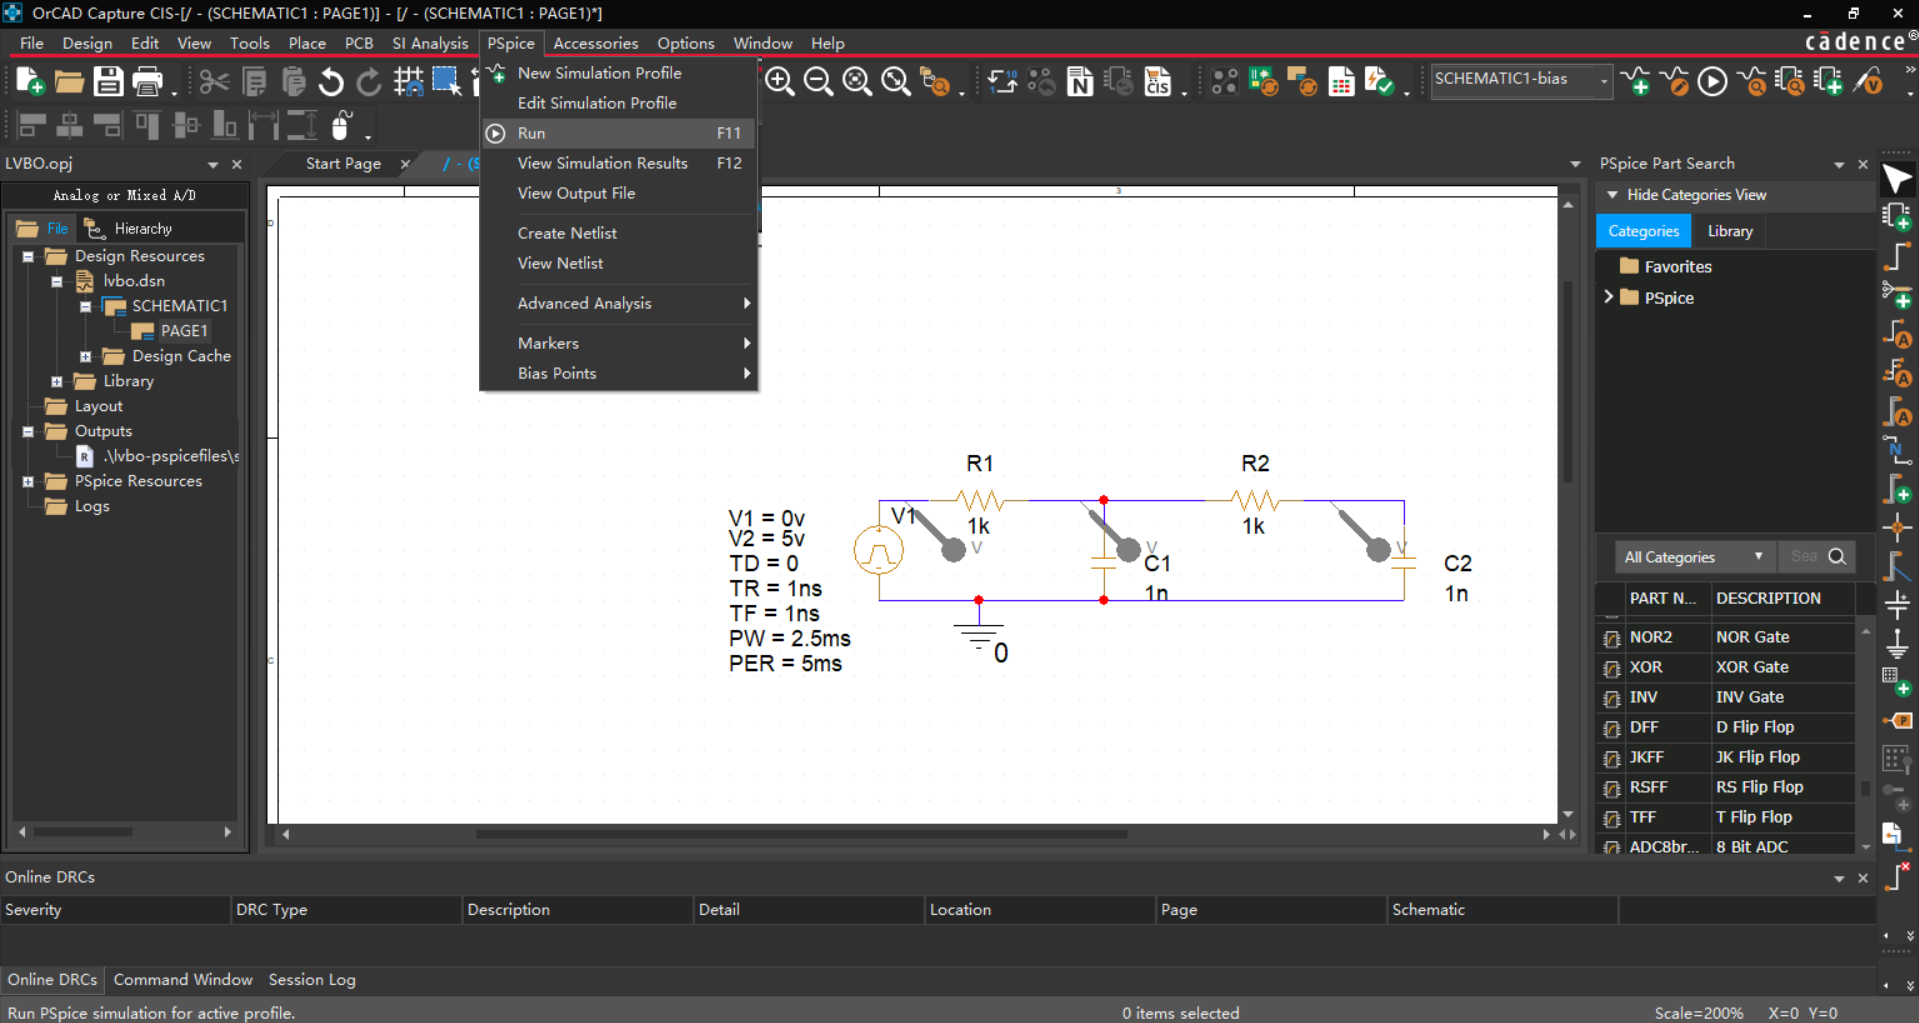Select PAGE1 in the project tree
This screenshot has height=1023, width=1919.
click(184, 331)
